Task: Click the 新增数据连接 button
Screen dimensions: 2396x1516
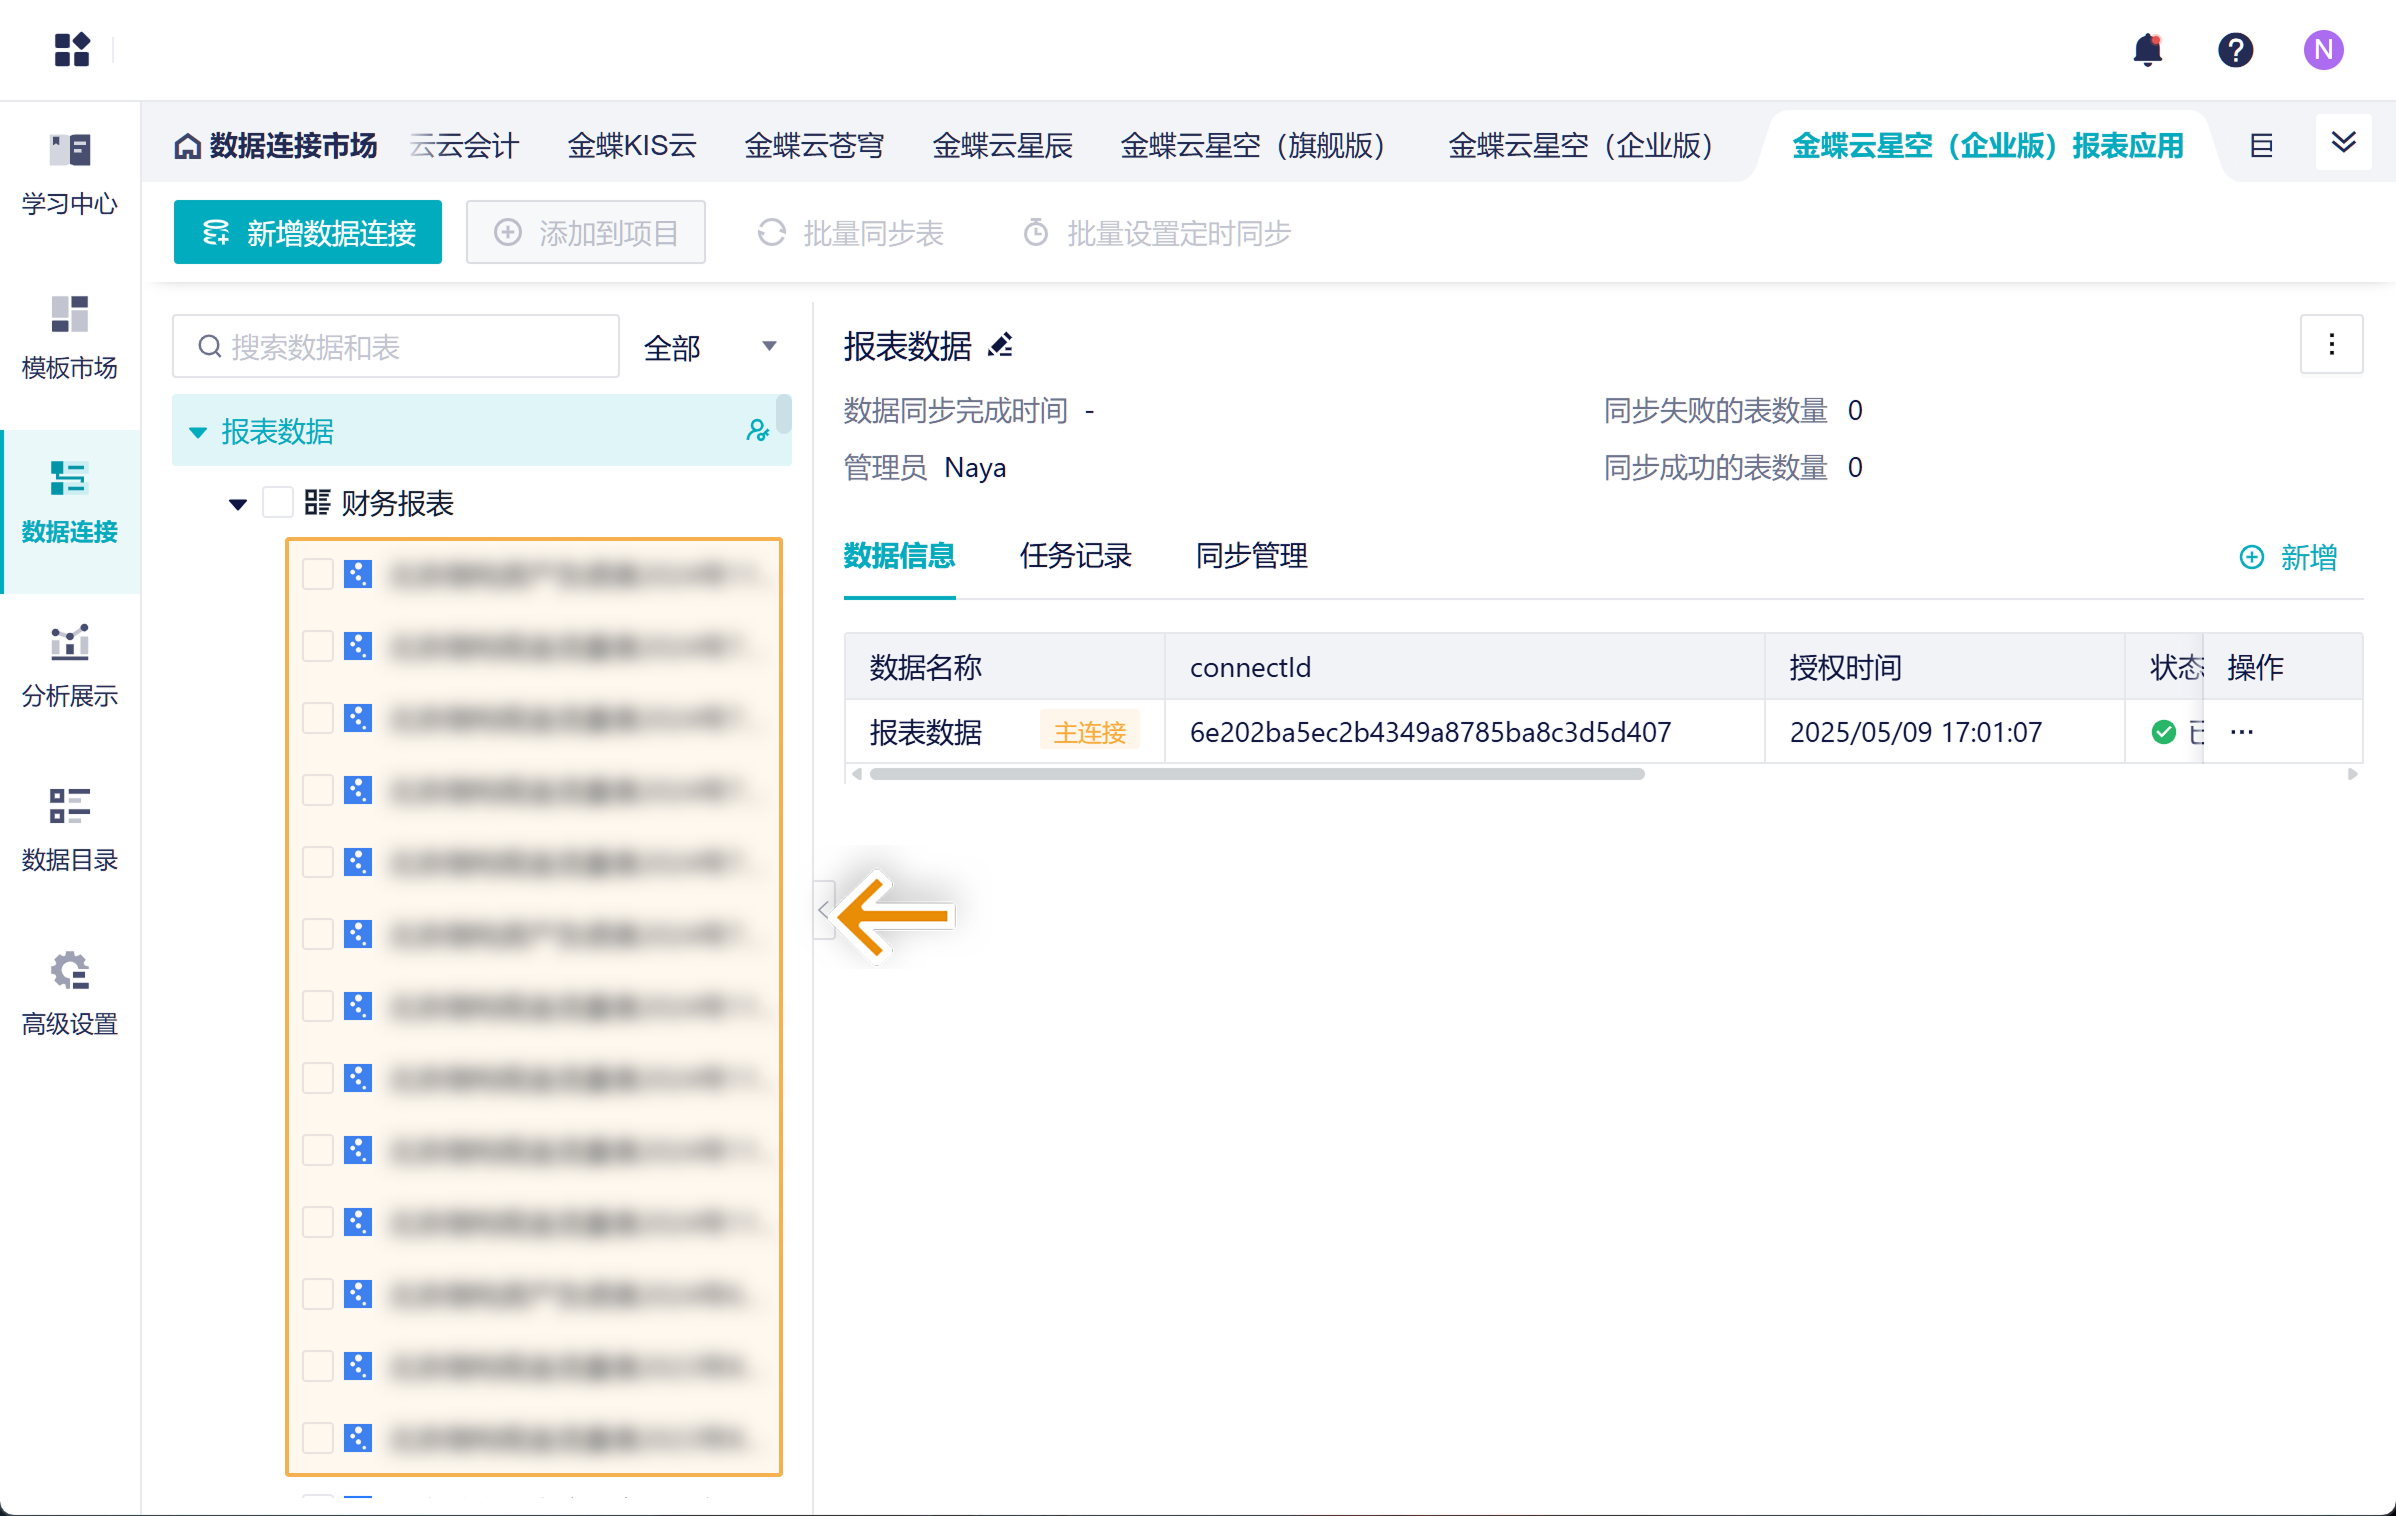Action: (308, 232)
